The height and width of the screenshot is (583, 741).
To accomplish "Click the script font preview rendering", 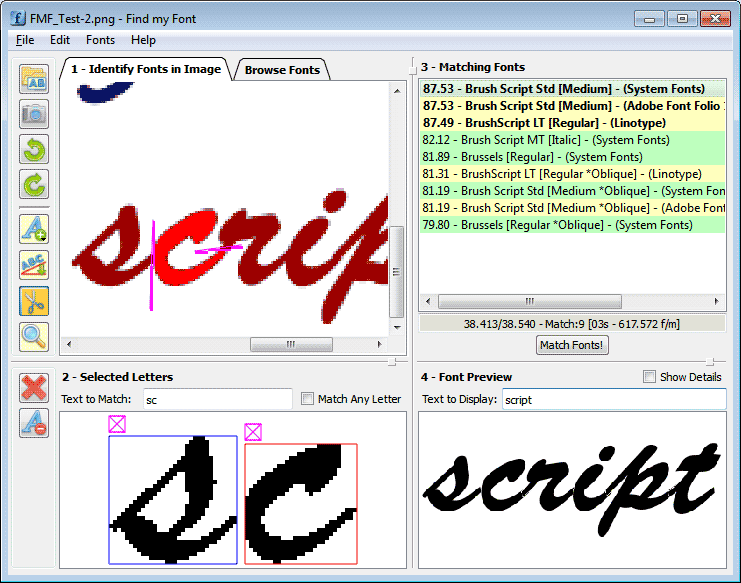I will point(572,489).
